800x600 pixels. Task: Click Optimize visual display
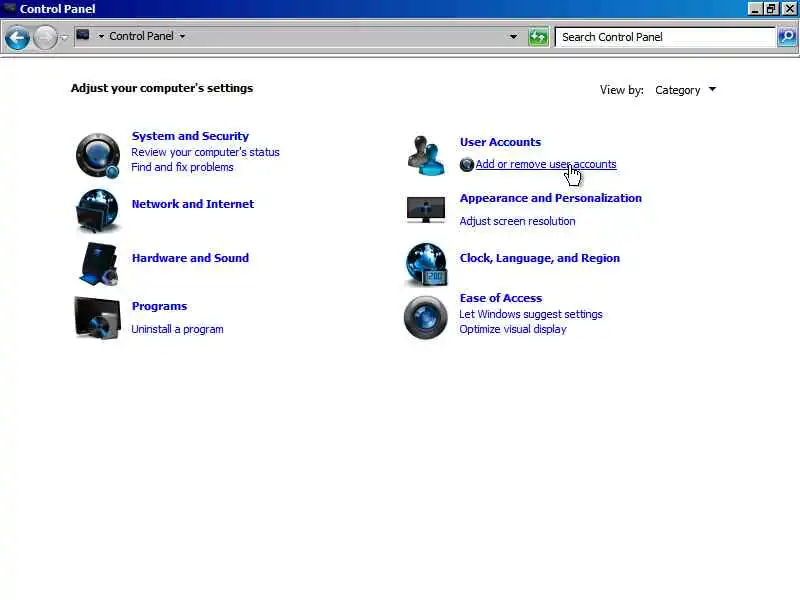513,330
